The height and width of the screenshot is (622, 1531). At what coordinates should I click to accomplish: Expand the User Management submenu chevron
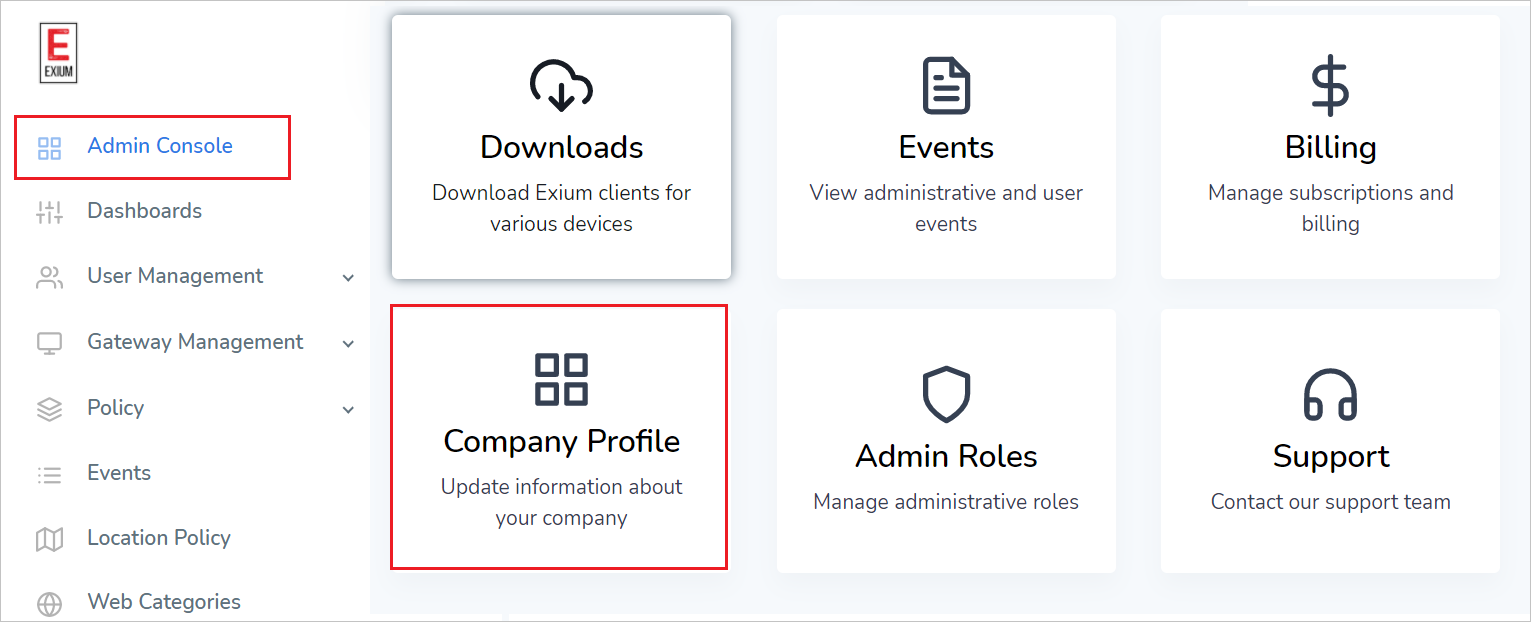coord(348,278)
